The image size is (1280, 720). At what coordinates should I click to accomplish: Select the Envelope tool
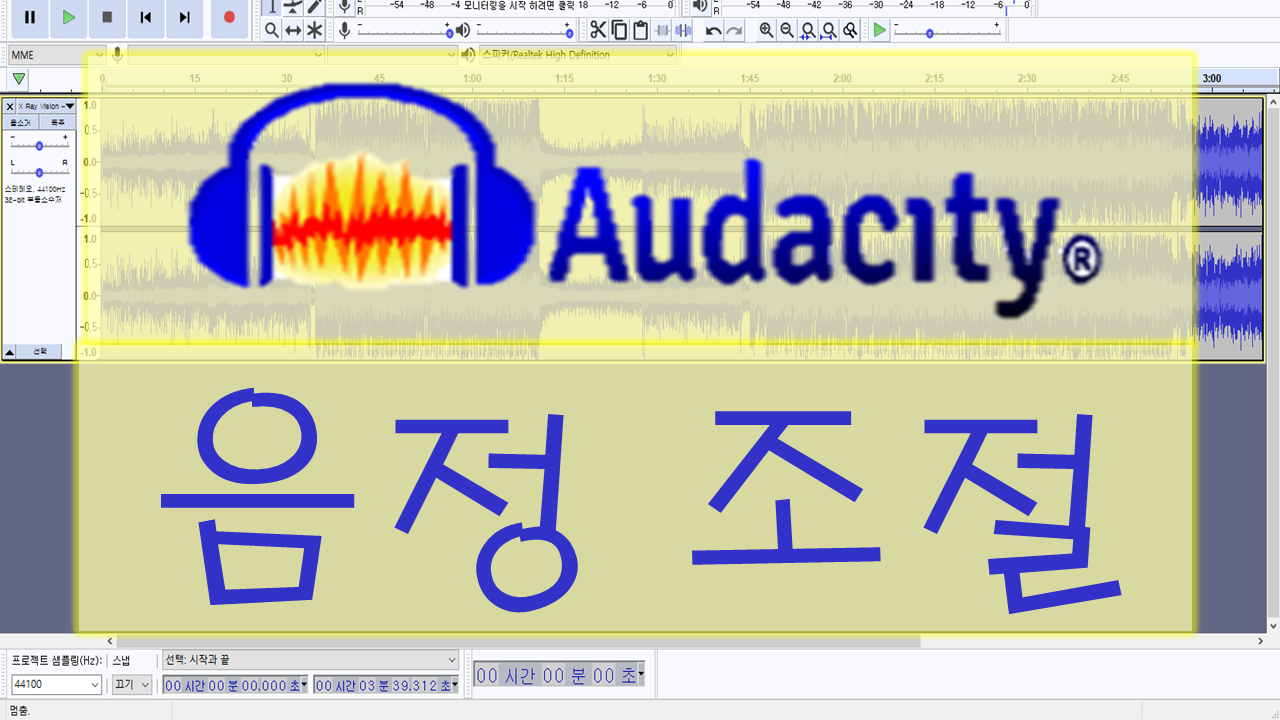tap(293, 7)
